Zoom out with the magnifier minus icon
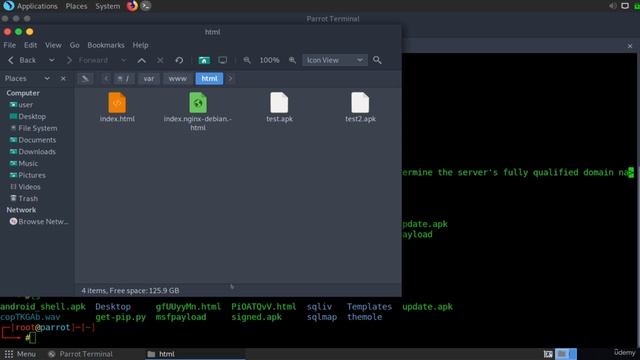 (x=247, y=60)
